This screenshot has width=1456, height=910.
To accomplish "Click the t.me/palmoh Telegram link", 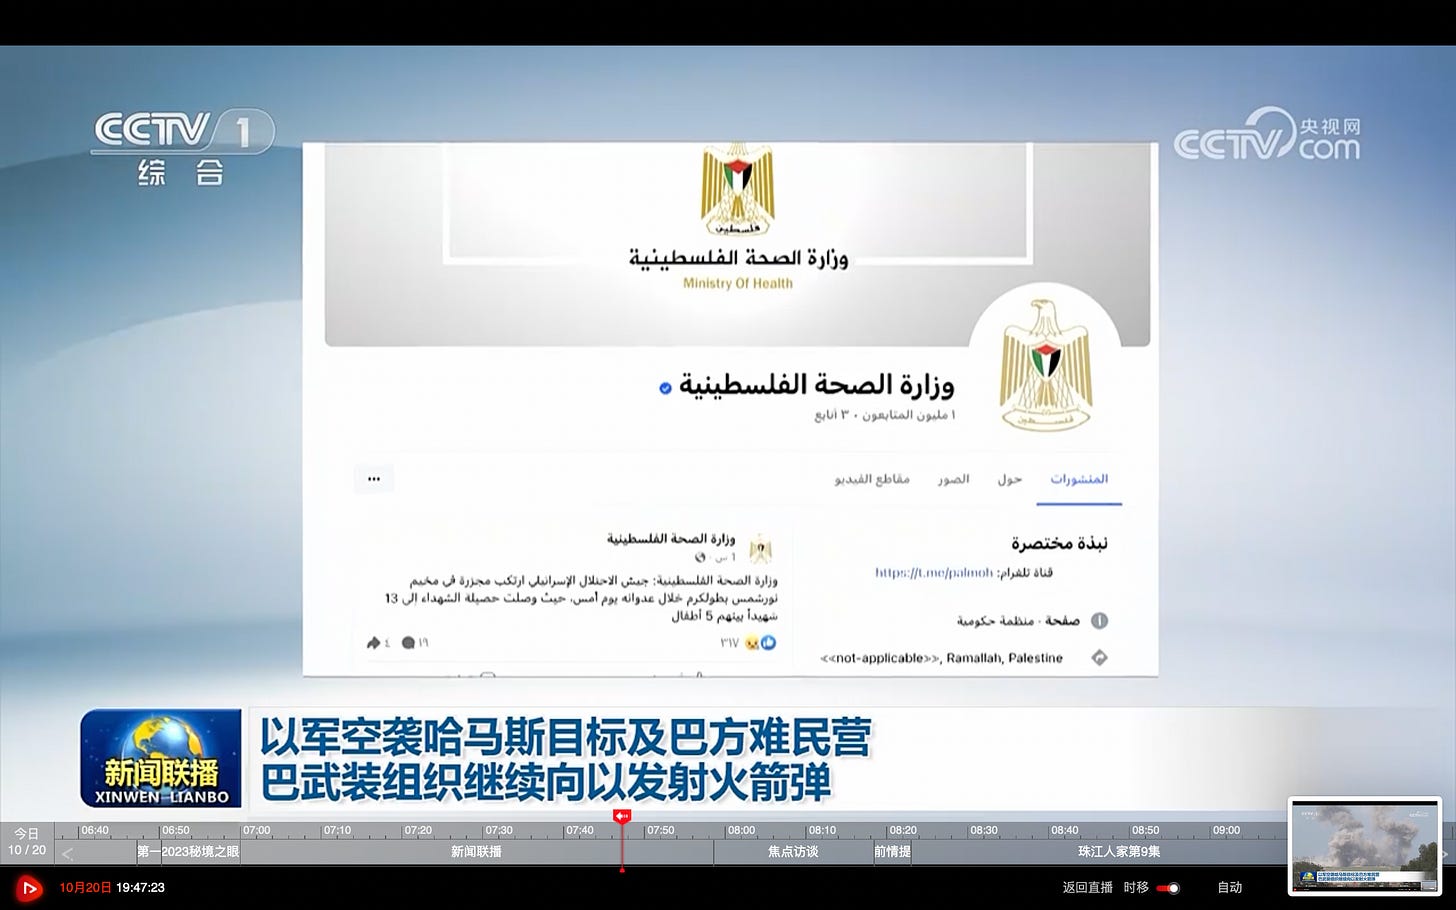I will [934, 573].
